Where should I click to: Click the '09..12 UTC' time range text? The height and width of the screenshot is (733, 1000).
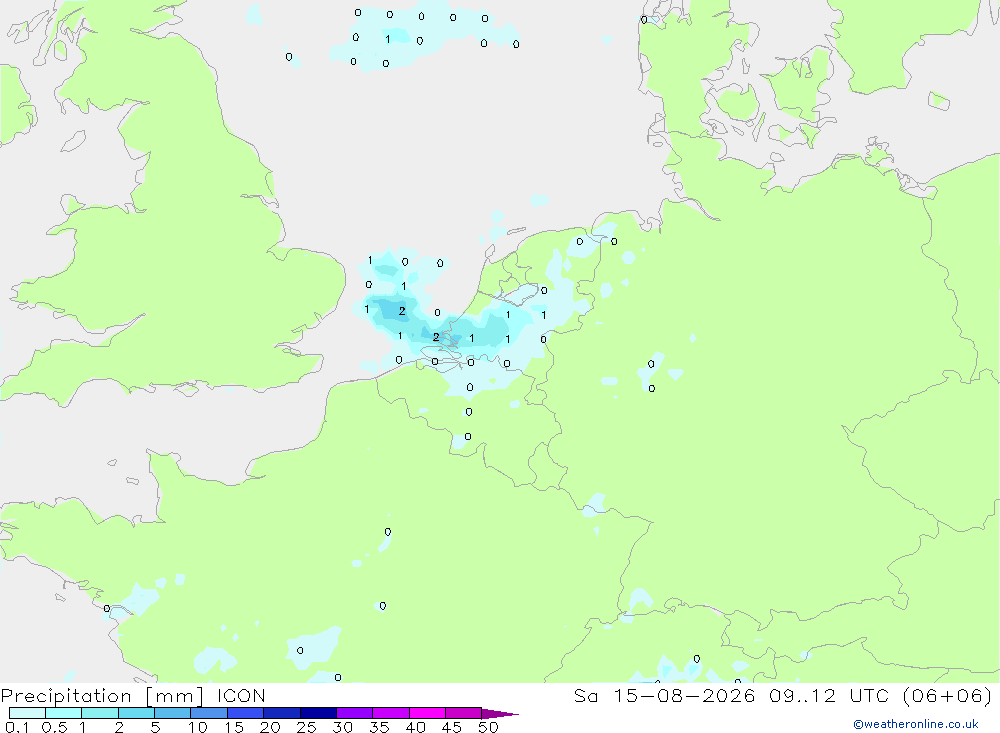click(829, 696)
